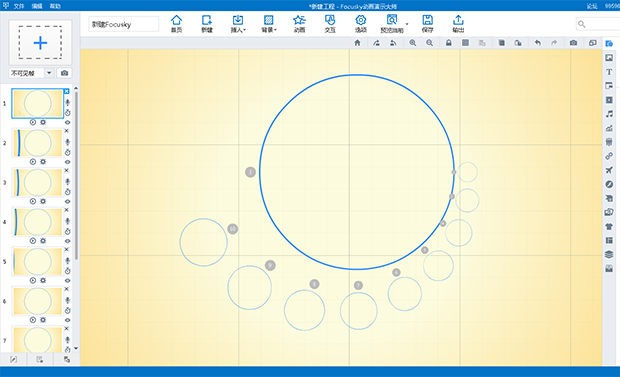This screenshot has width=620, height=377.
Task: Expand the 插入 (insert) dropdown
Action: pos(238,24)
